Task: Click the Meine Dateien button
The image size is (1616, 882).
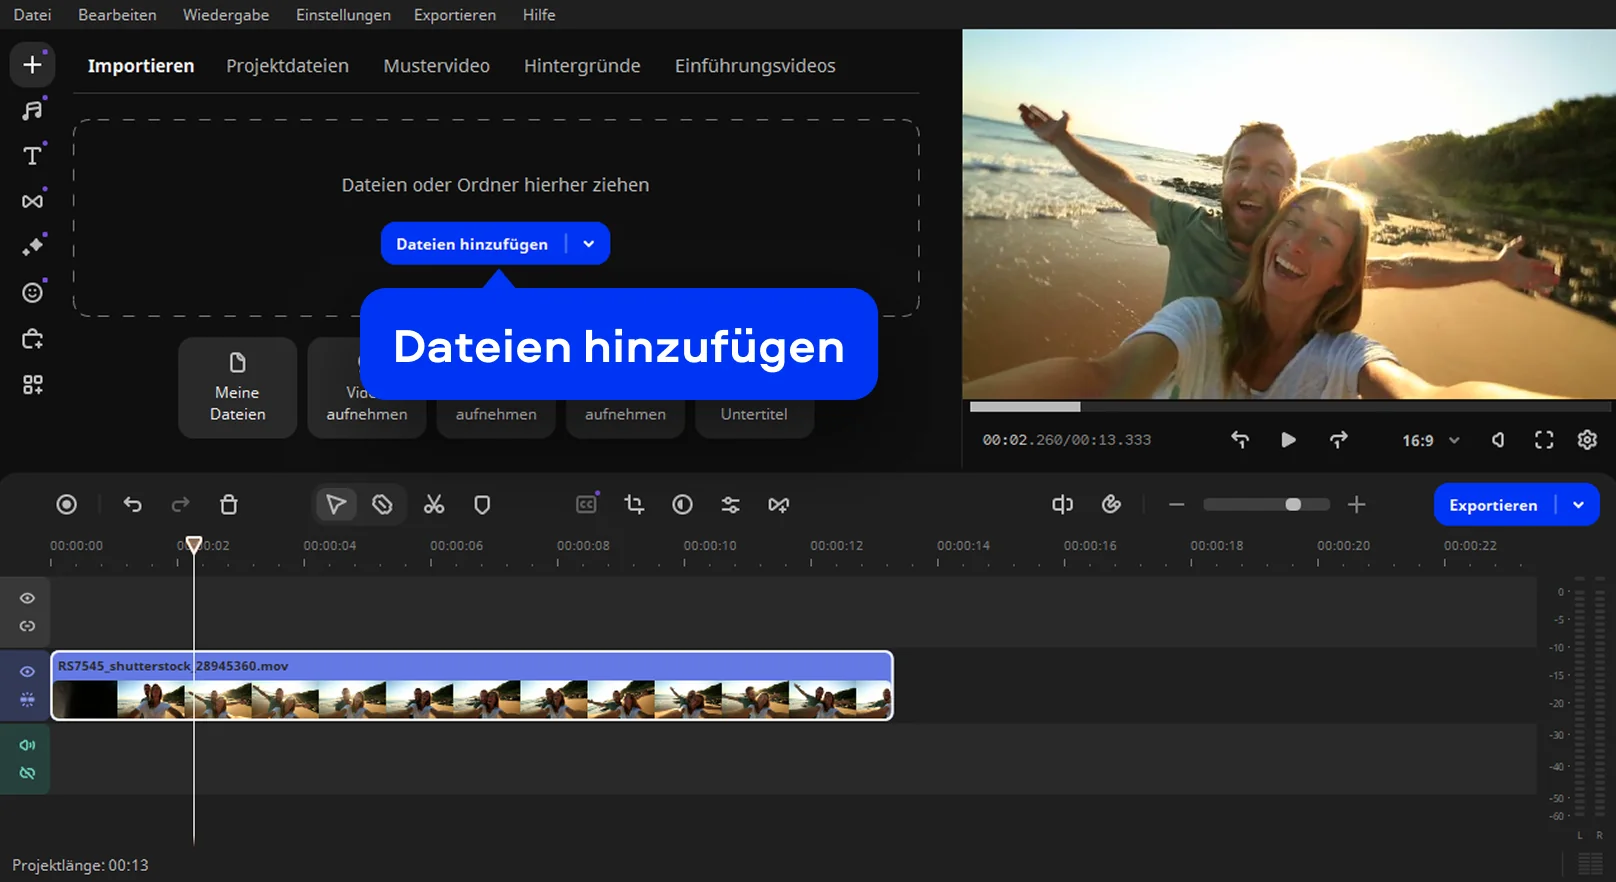Action: 237,388
